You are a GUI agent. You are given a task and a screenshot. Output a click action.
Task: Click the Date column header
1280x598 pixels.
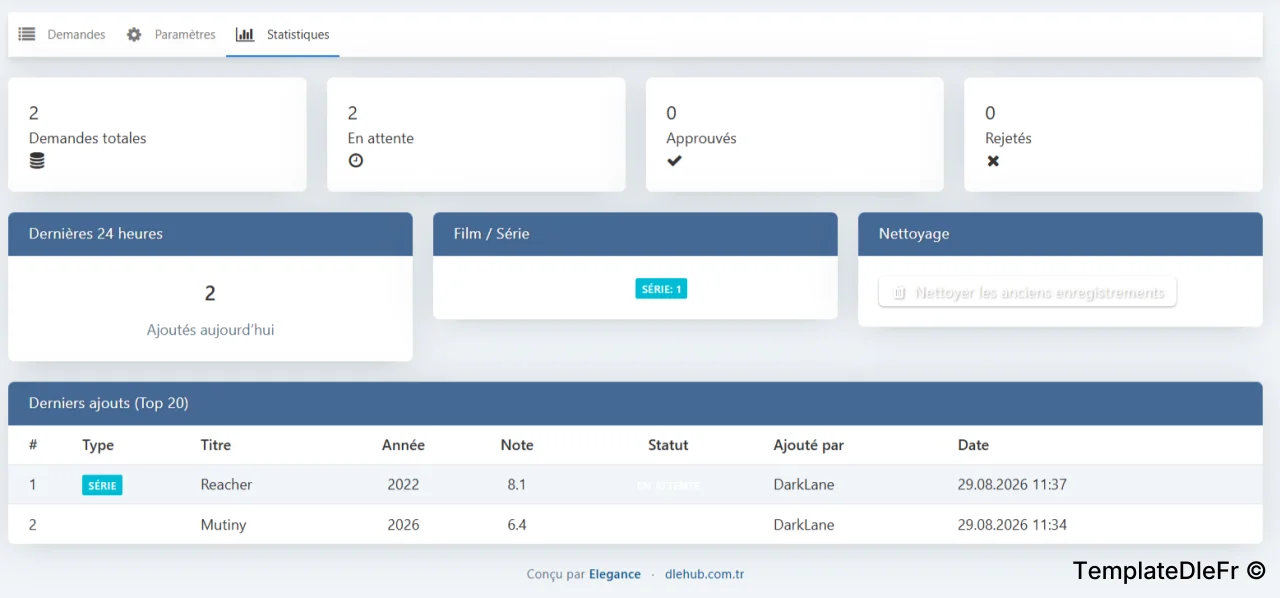click(973, 445)
